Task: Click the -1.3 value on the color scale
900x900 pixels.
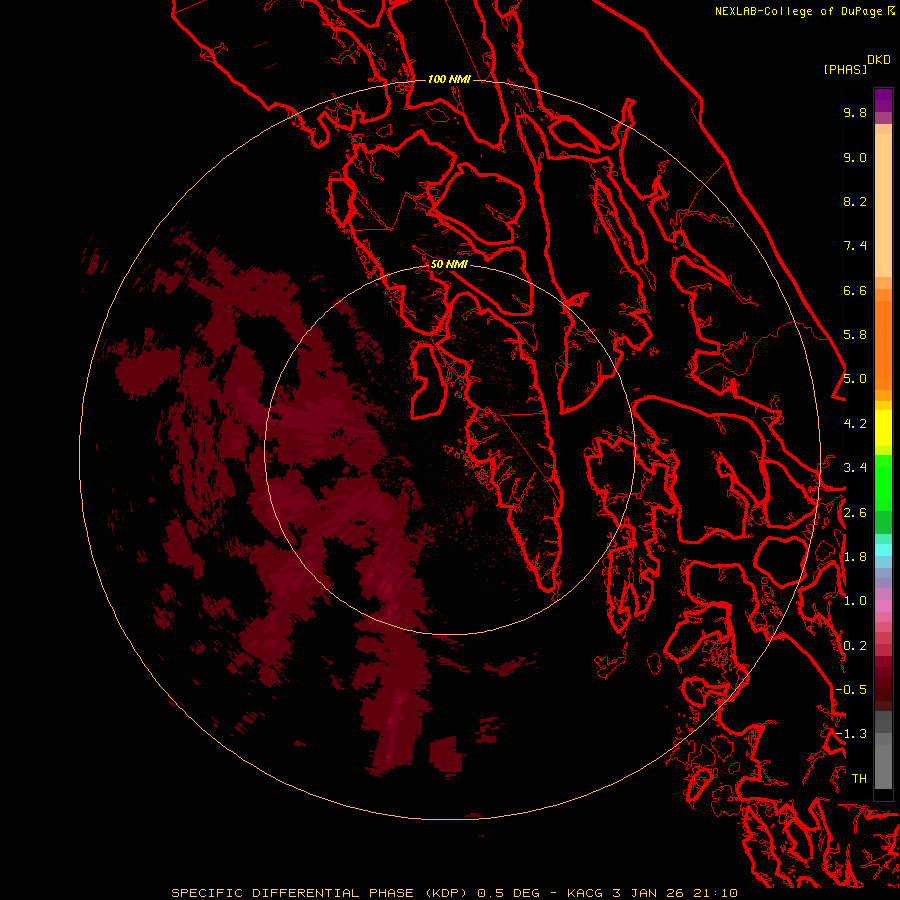Action: [851, 734]
